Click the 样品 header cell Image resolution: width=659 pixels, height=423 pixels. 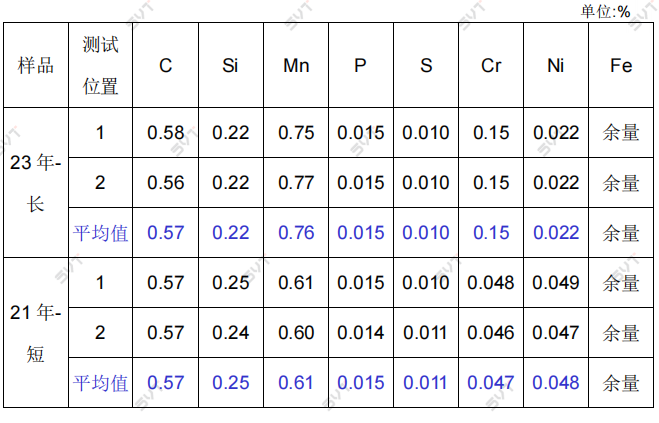click(36, 66)
